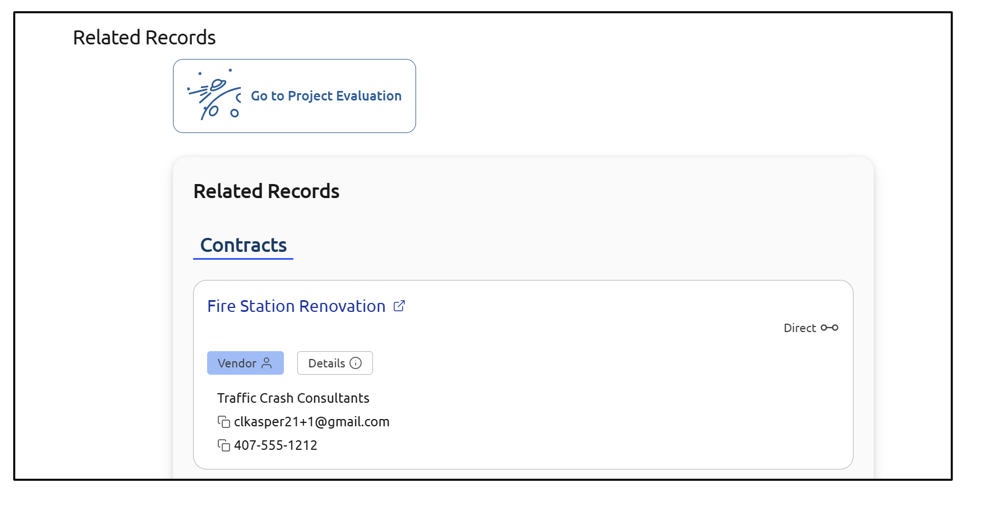Viewport: 1003px width, 508px height.
Task: Switch to the Contracts tab
Action: coord(243,245)
